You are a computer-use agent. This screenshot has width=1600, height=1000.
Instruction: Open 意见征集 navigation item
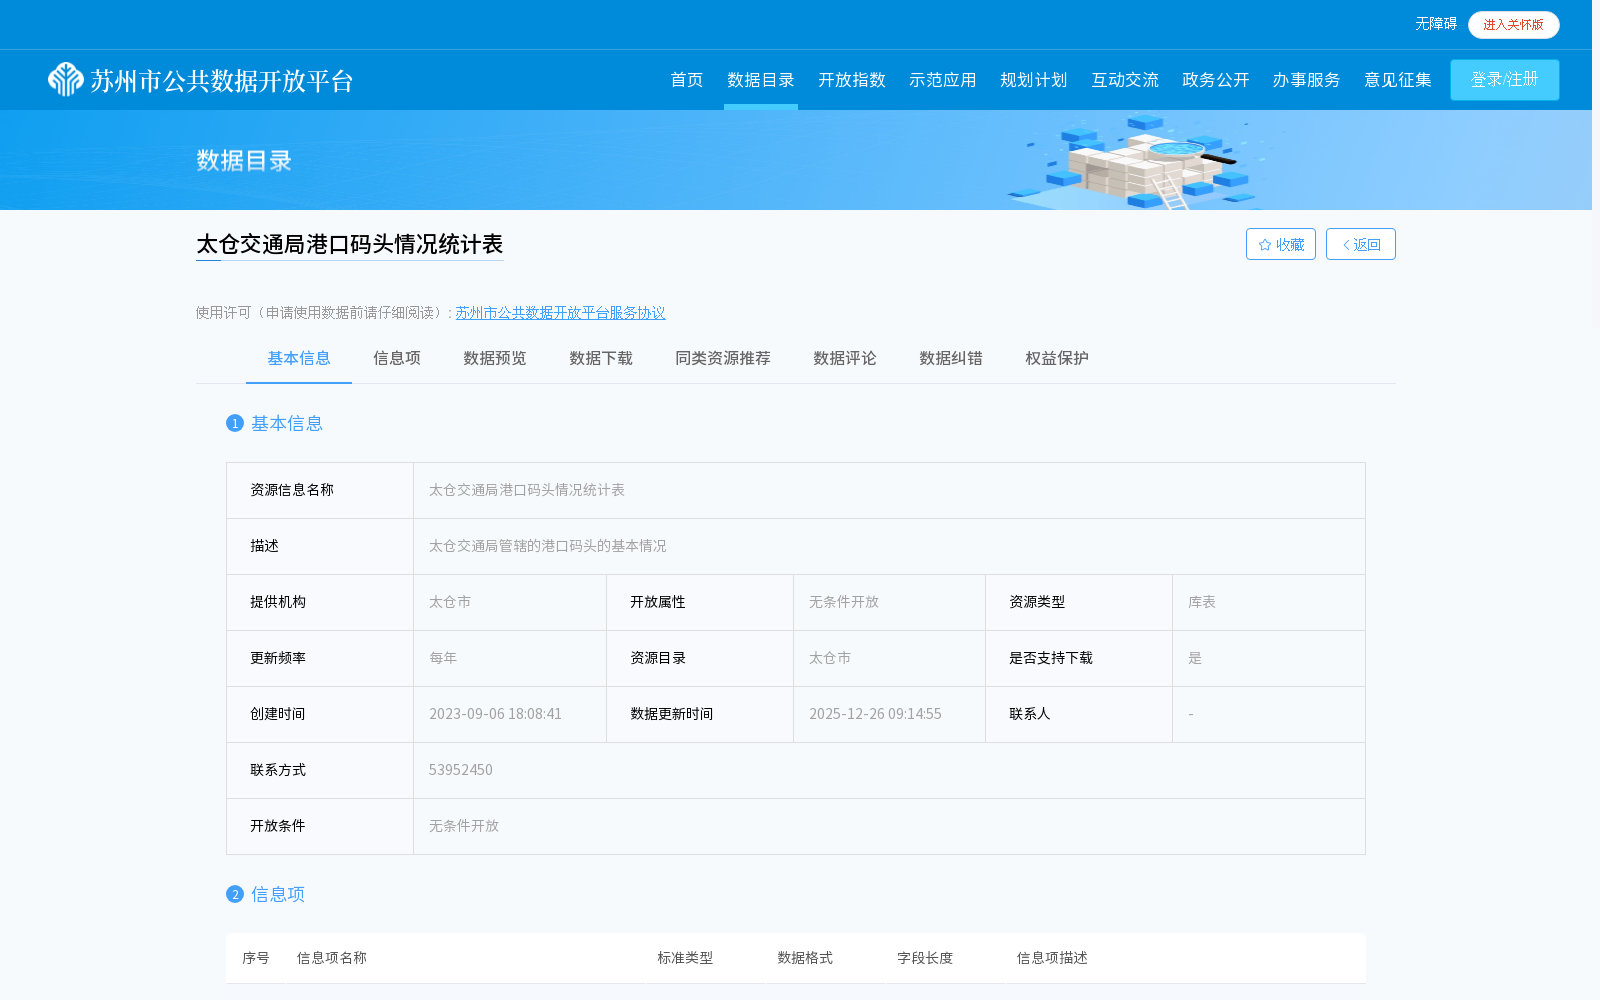tap(1398, 80)
